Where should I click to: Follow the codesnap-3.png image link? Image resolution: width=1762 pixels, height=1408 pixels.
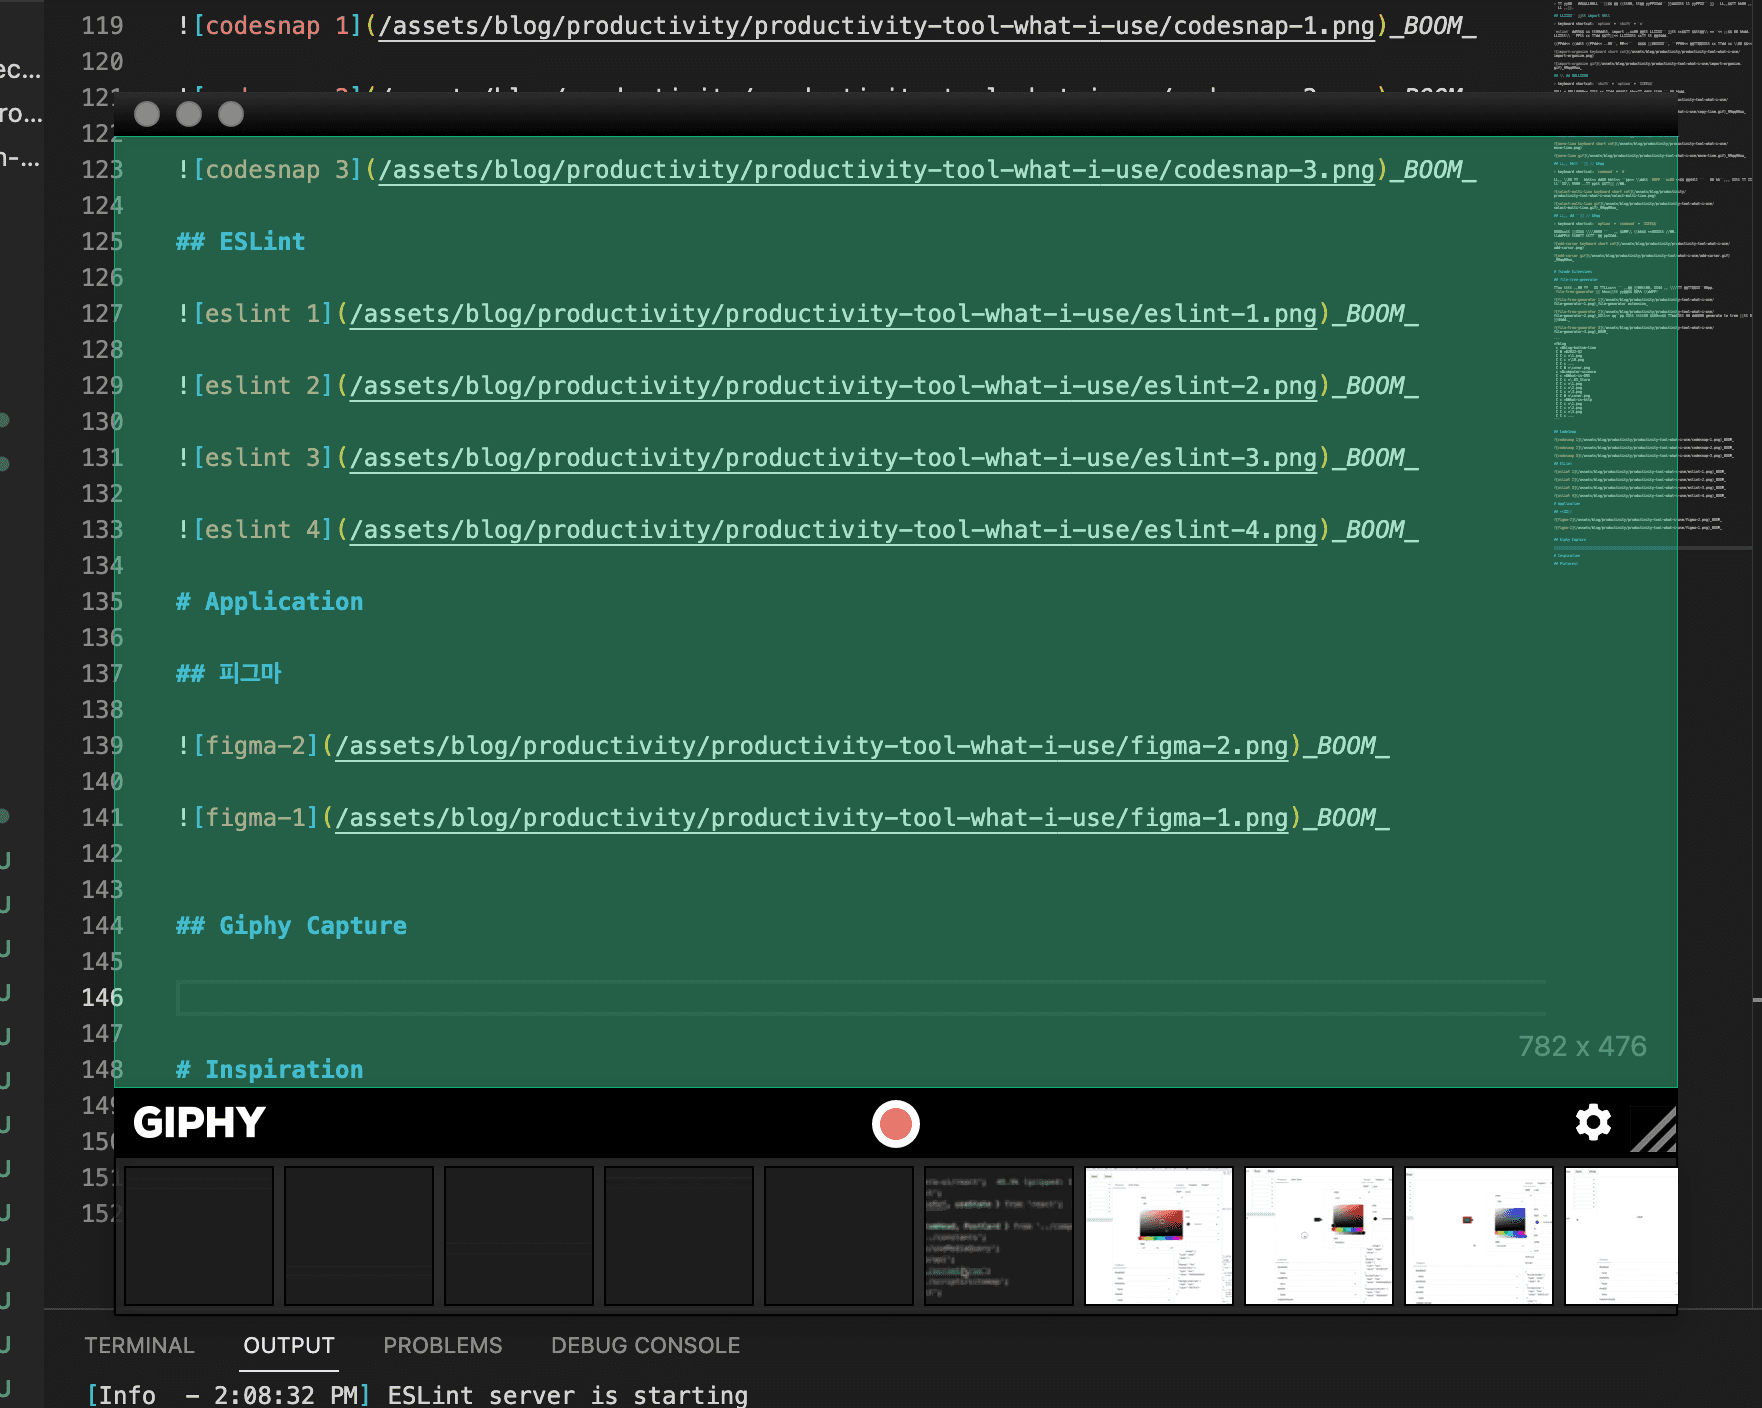[x=877, y=170]
